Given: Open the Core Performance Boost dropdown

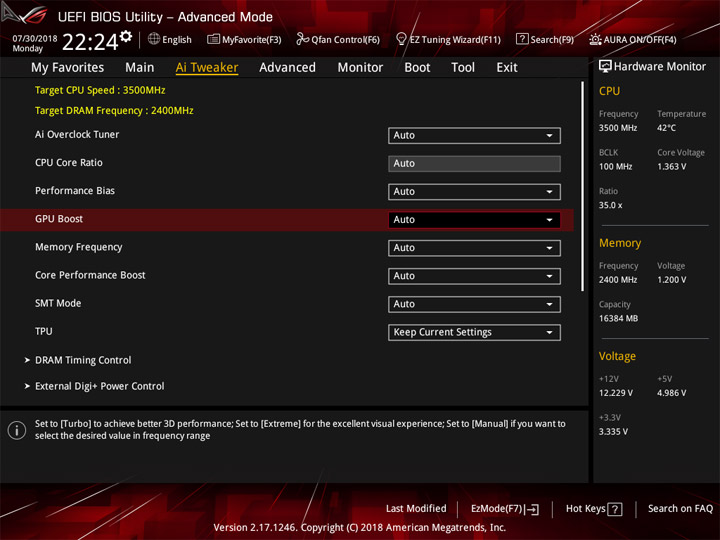Looking at the screenshot, I should (474, 276).
